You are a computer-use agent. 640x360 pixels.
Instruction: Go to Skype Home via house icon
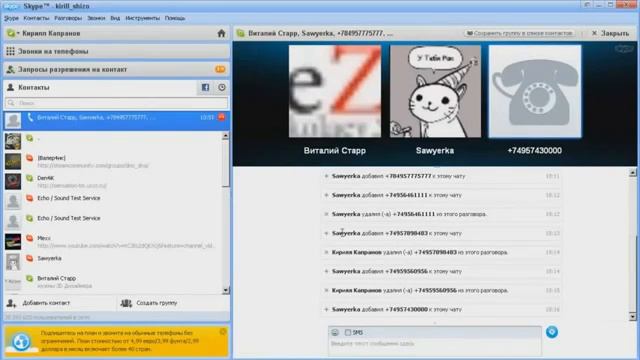221,33
